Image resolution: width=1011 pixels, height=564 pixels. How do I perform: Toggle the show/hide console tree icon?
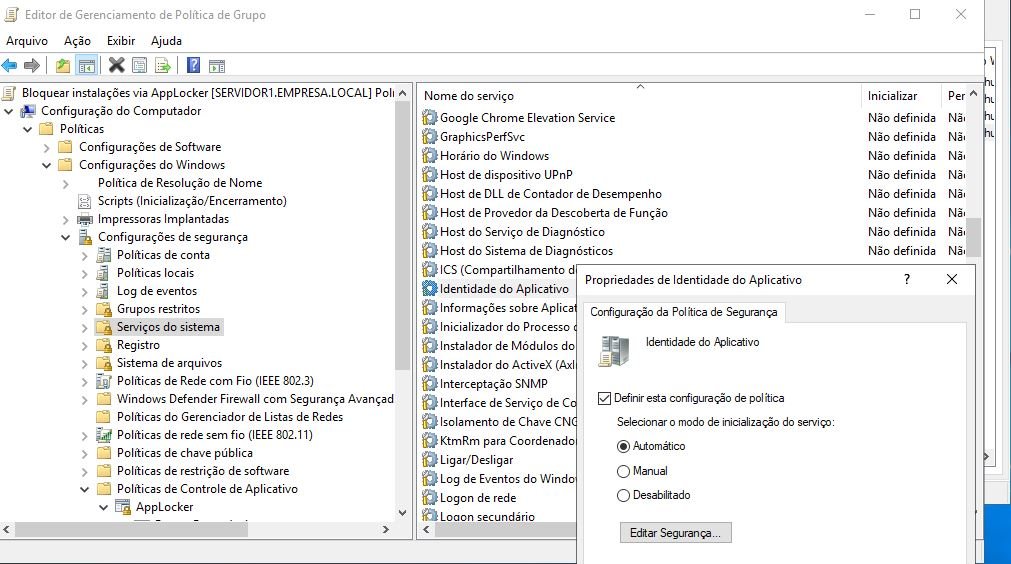(x=86, y=65)
